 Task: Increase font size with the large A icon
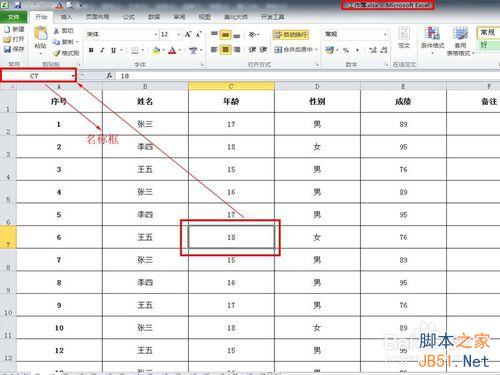[x=188, y=34]
